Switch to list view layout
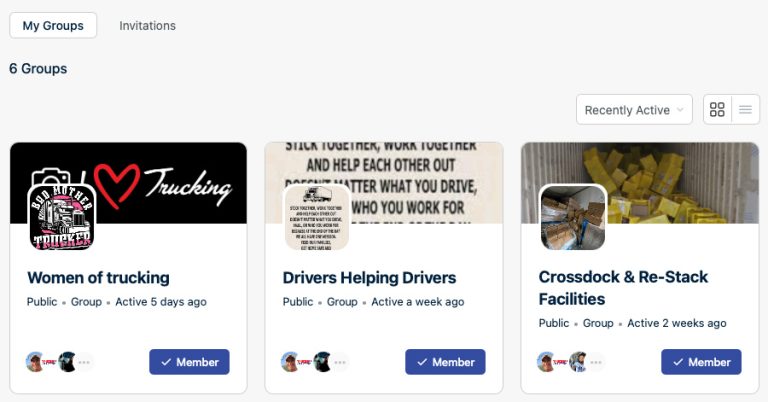Image resolution: width=768 pixels, height=402 pixels. coord(745,110)
